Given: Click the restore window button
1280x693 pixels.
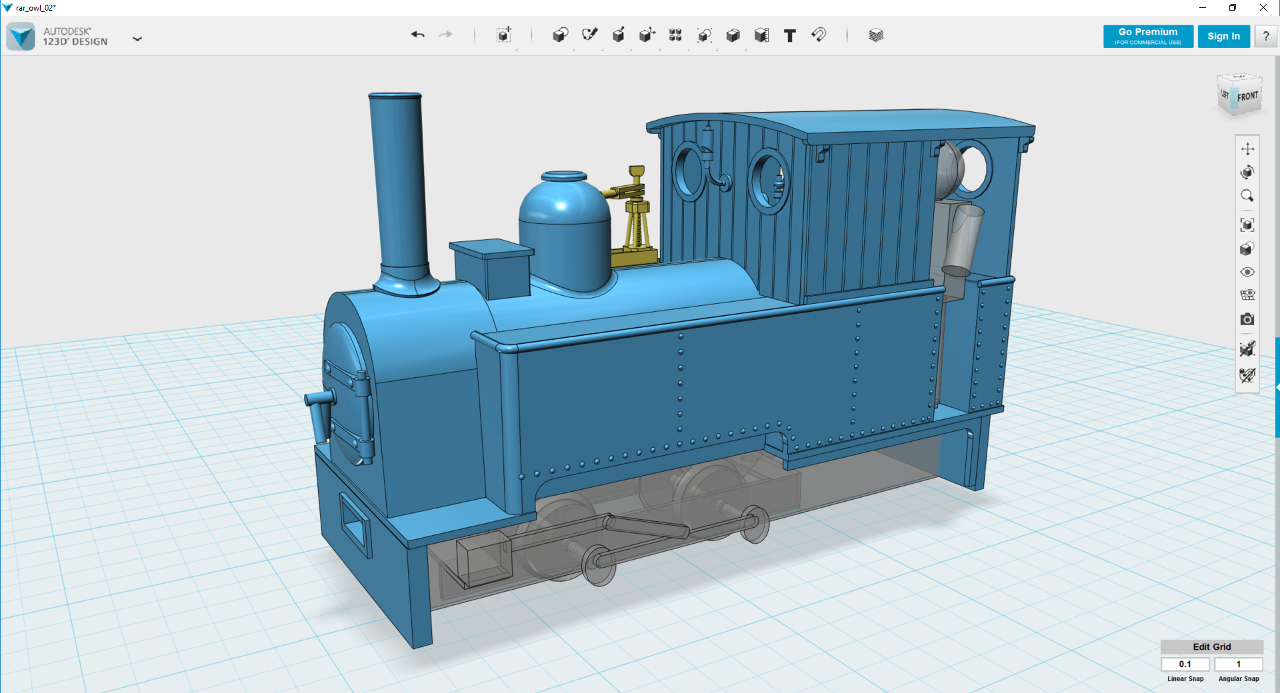Looking at the screenshot, I should [x=1232, y=7].
